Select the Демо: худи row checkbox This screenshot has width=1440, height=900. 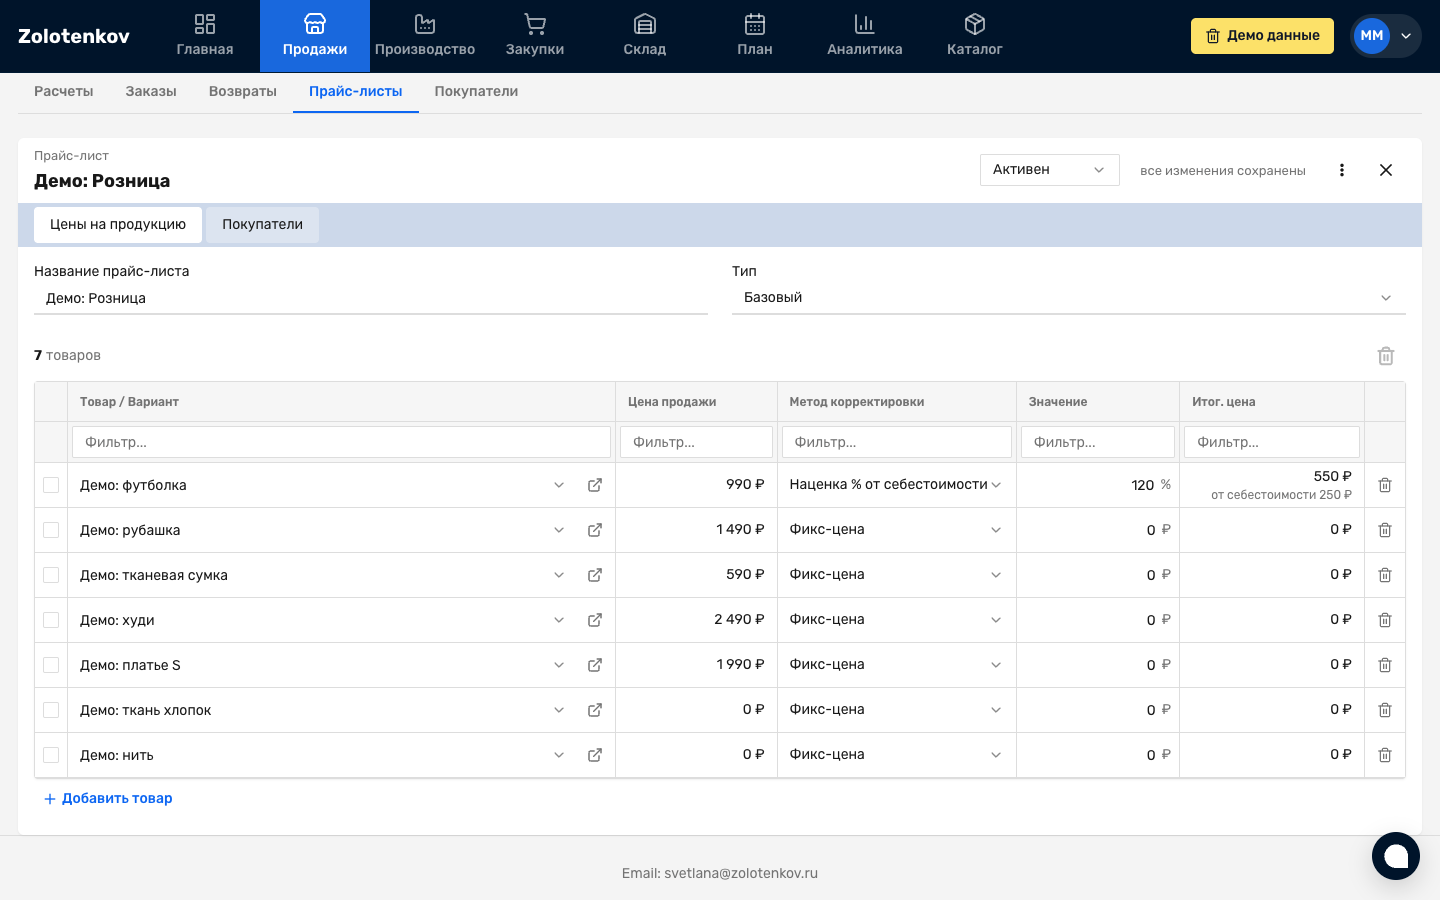coord(51,620)
